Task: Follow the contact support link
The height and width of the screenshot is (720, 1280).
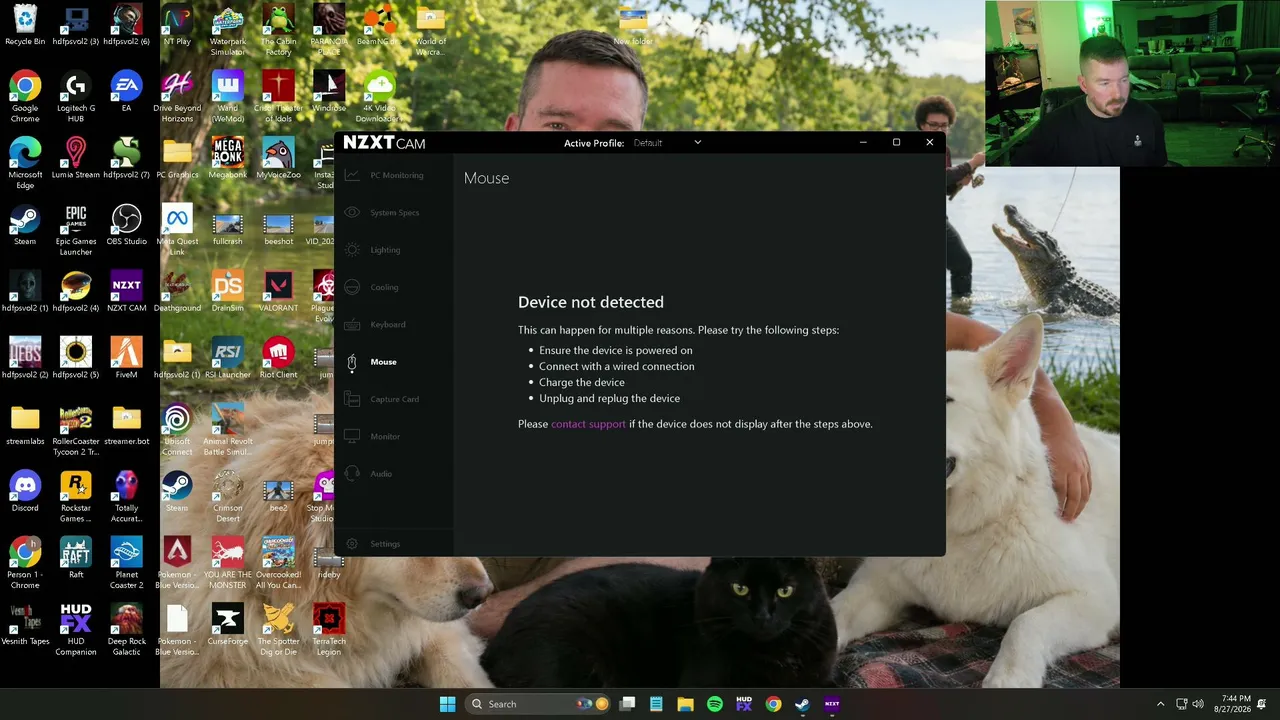Action: pyautogui.click(x=588, y=424)
